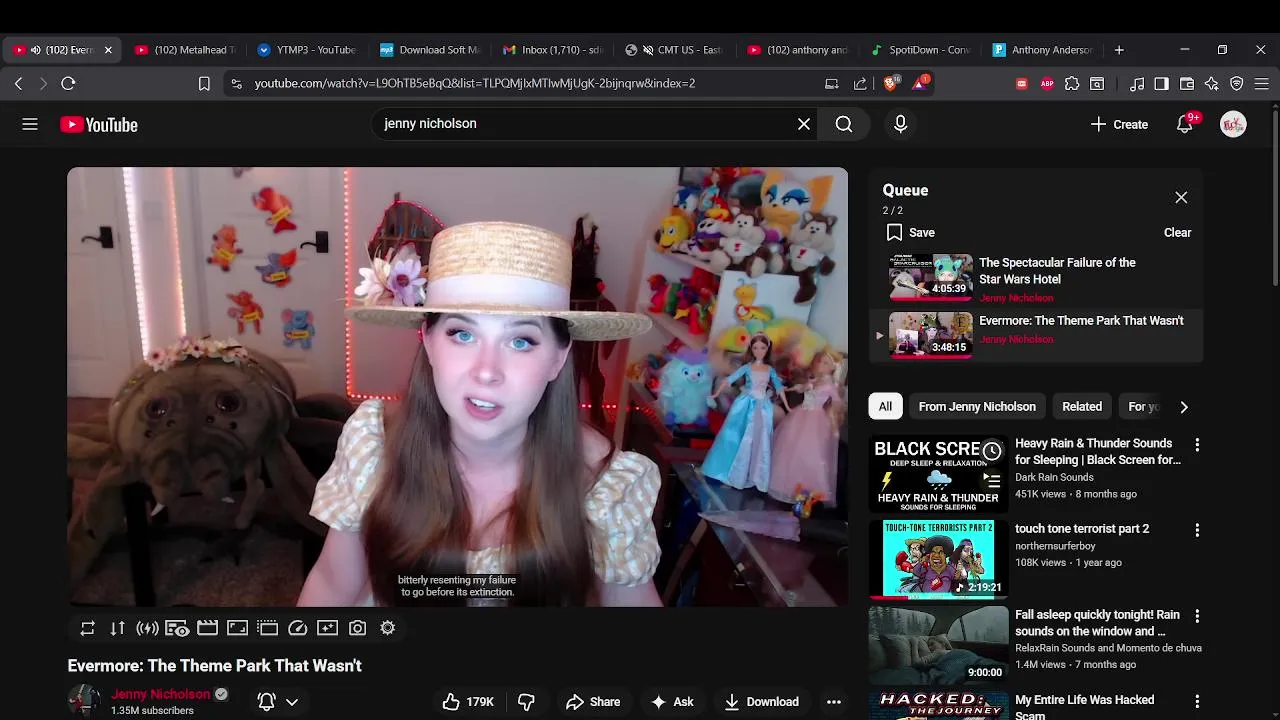Open the Jenny Nicholson channel link
The image size is (1280, 720).
coord(161,694)
